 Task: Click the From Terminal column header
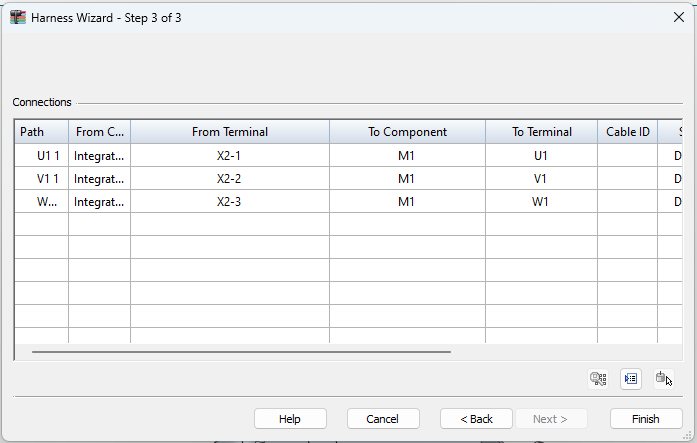(230, 132)
